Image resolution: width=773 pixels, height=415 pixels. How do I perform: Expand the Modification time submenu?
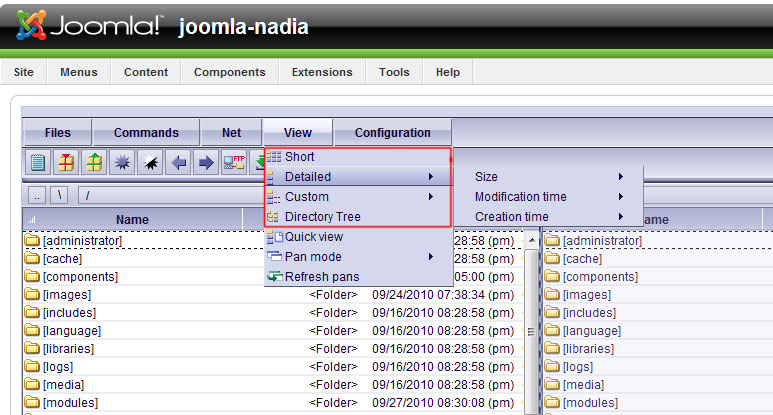[x=548, y=197]
